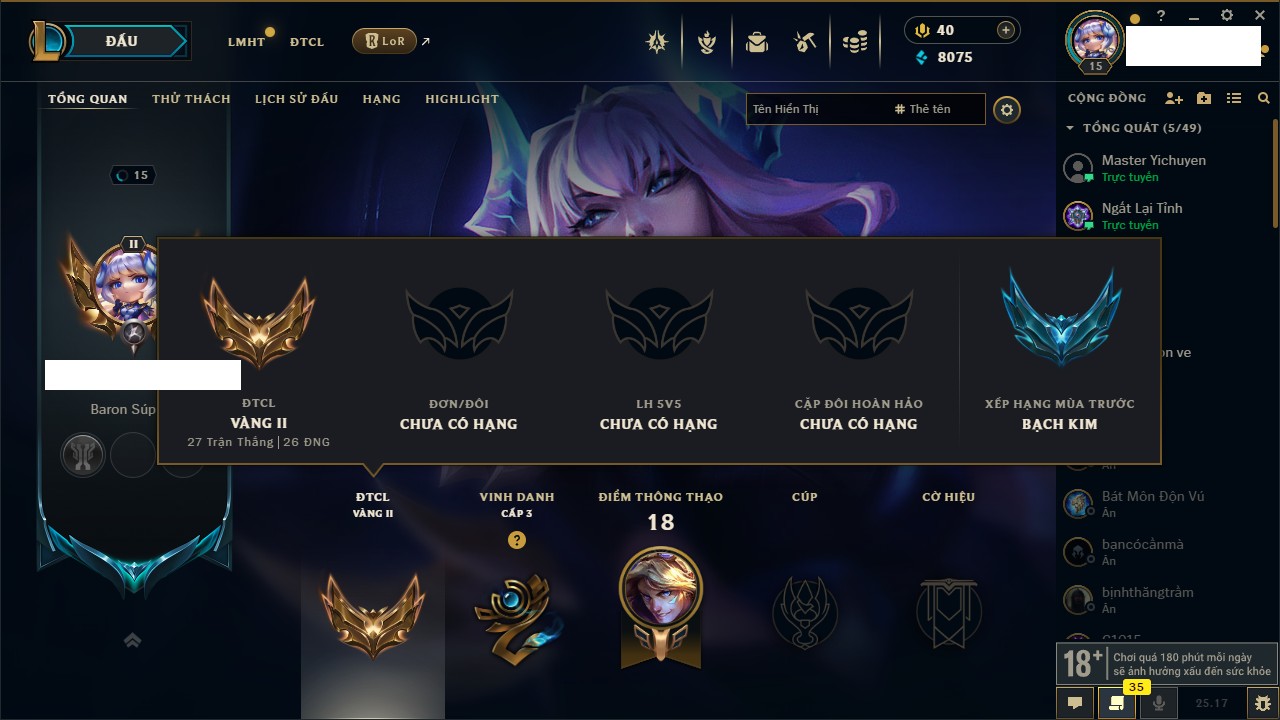The width and height of the screenshot is (1280, 720).
Task: Open the Store coins icon
Action: 854,42
